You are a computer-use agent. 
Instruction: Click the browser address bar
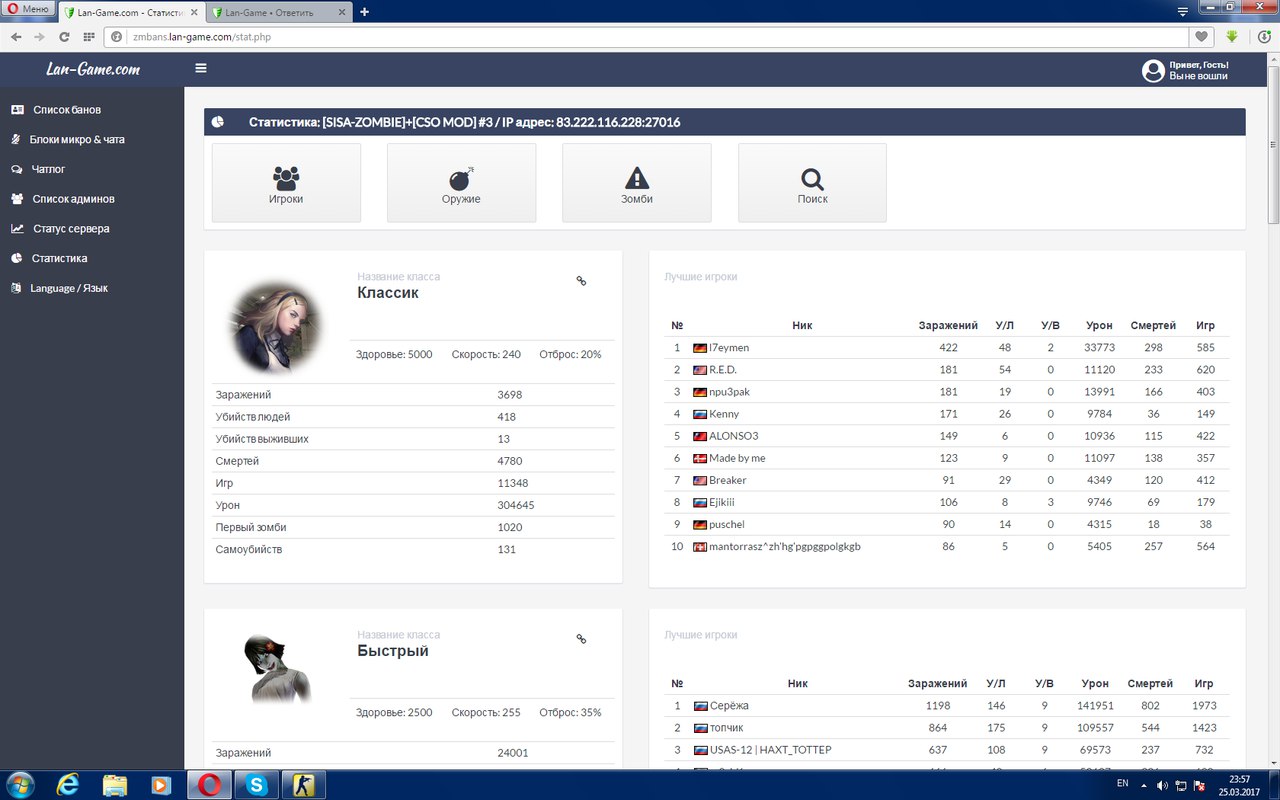pyautogui.click(x=650, y=37)
